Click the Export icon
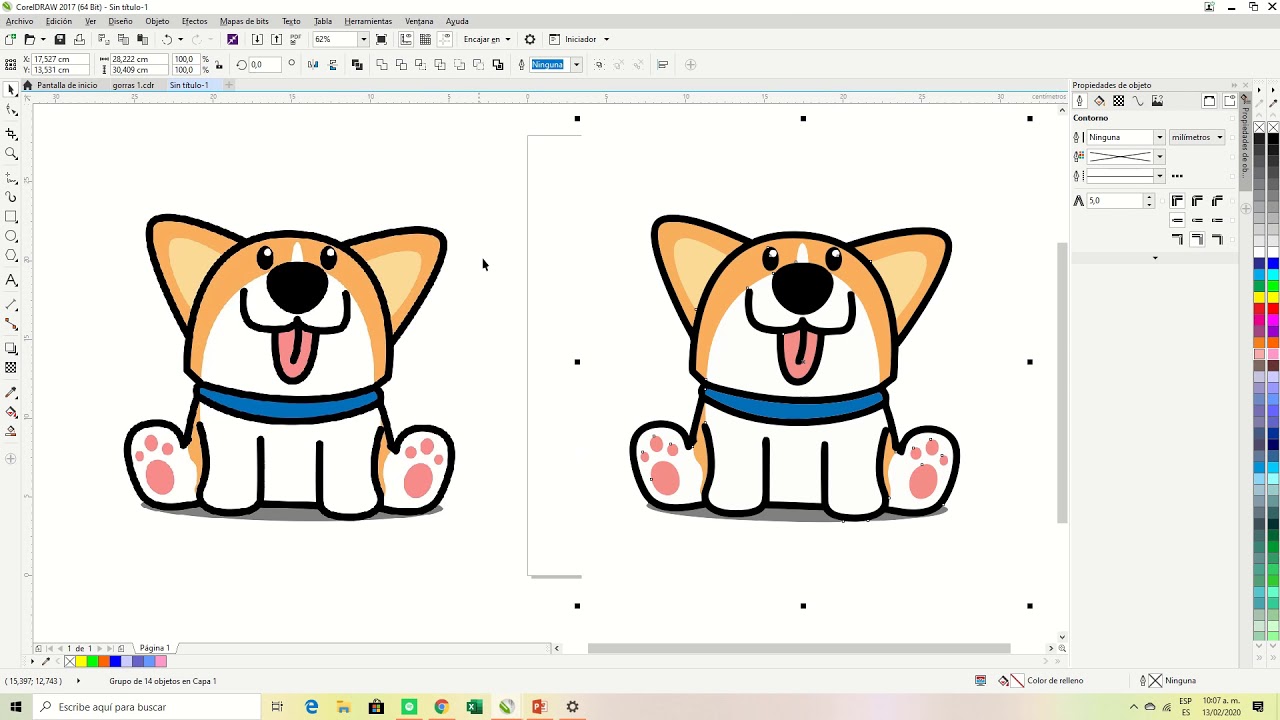Viewport: 1280px width, 720px height. click(276, 39)
